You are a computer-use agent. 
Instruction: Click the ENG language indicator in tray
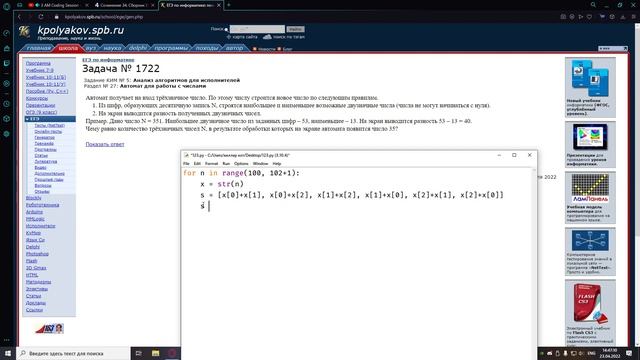591,353
